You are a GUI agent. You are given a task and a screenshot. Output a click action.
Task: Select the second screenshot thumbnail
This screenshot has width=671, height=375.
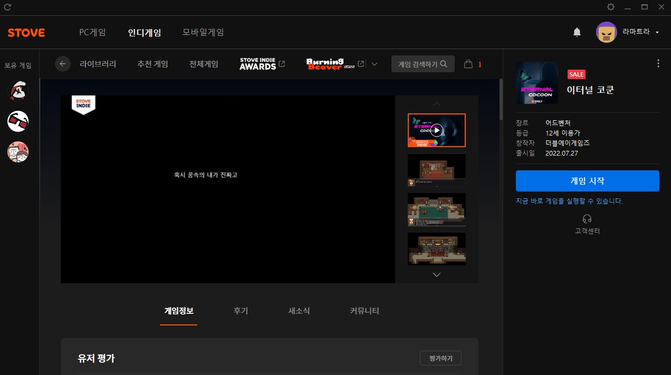(x=436, y=170)
